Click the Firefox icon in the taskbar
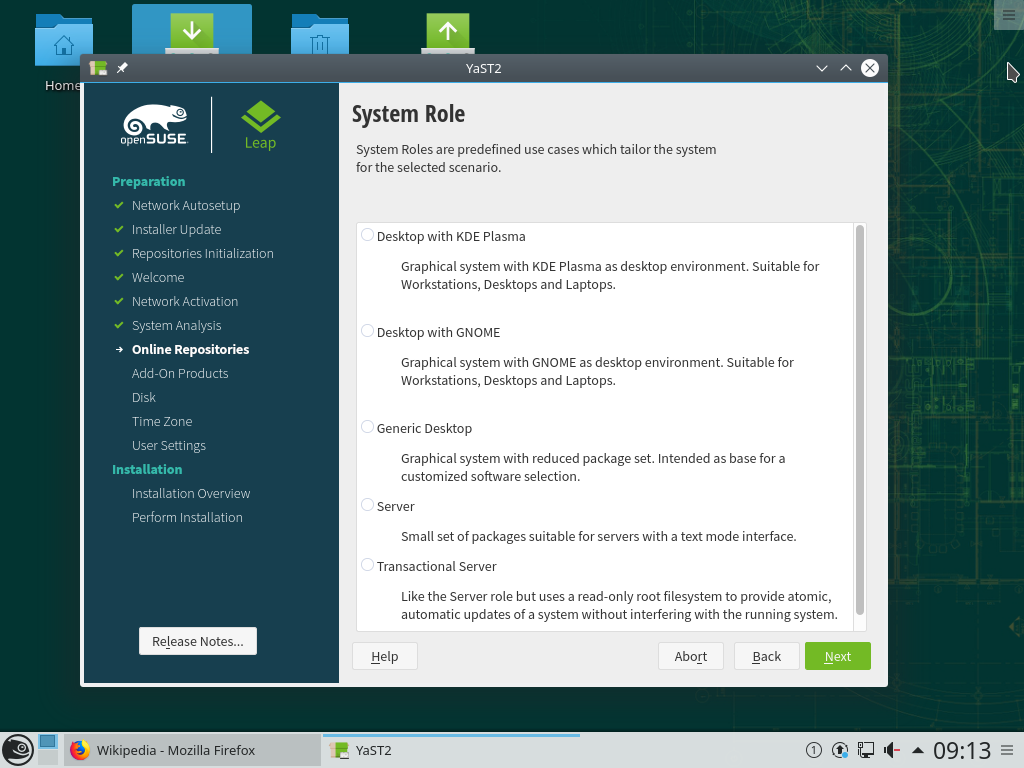Image resolution: width=1024 pixels, height=768 pixels. (80, 750)
